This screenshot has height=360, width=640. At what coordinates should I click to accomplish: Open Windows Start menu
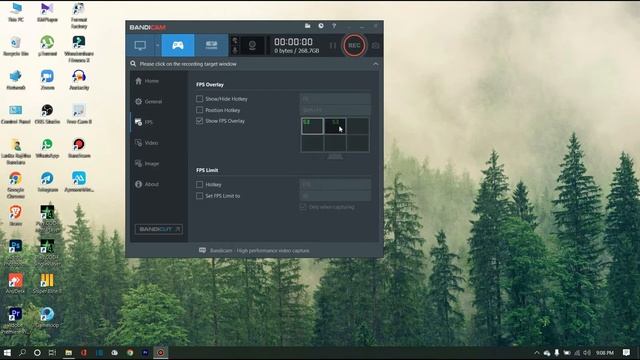coord(7,353)
